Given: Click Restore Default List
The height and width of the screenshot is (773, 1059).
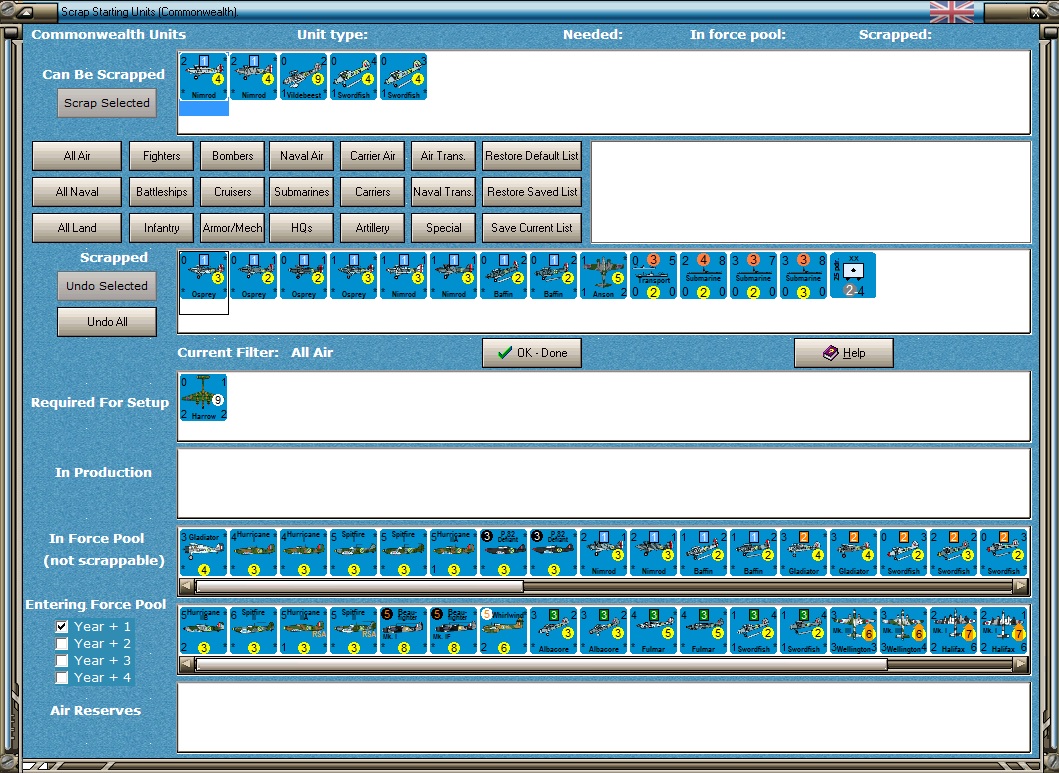Looking at the screenshot, I should click(532, 156).
